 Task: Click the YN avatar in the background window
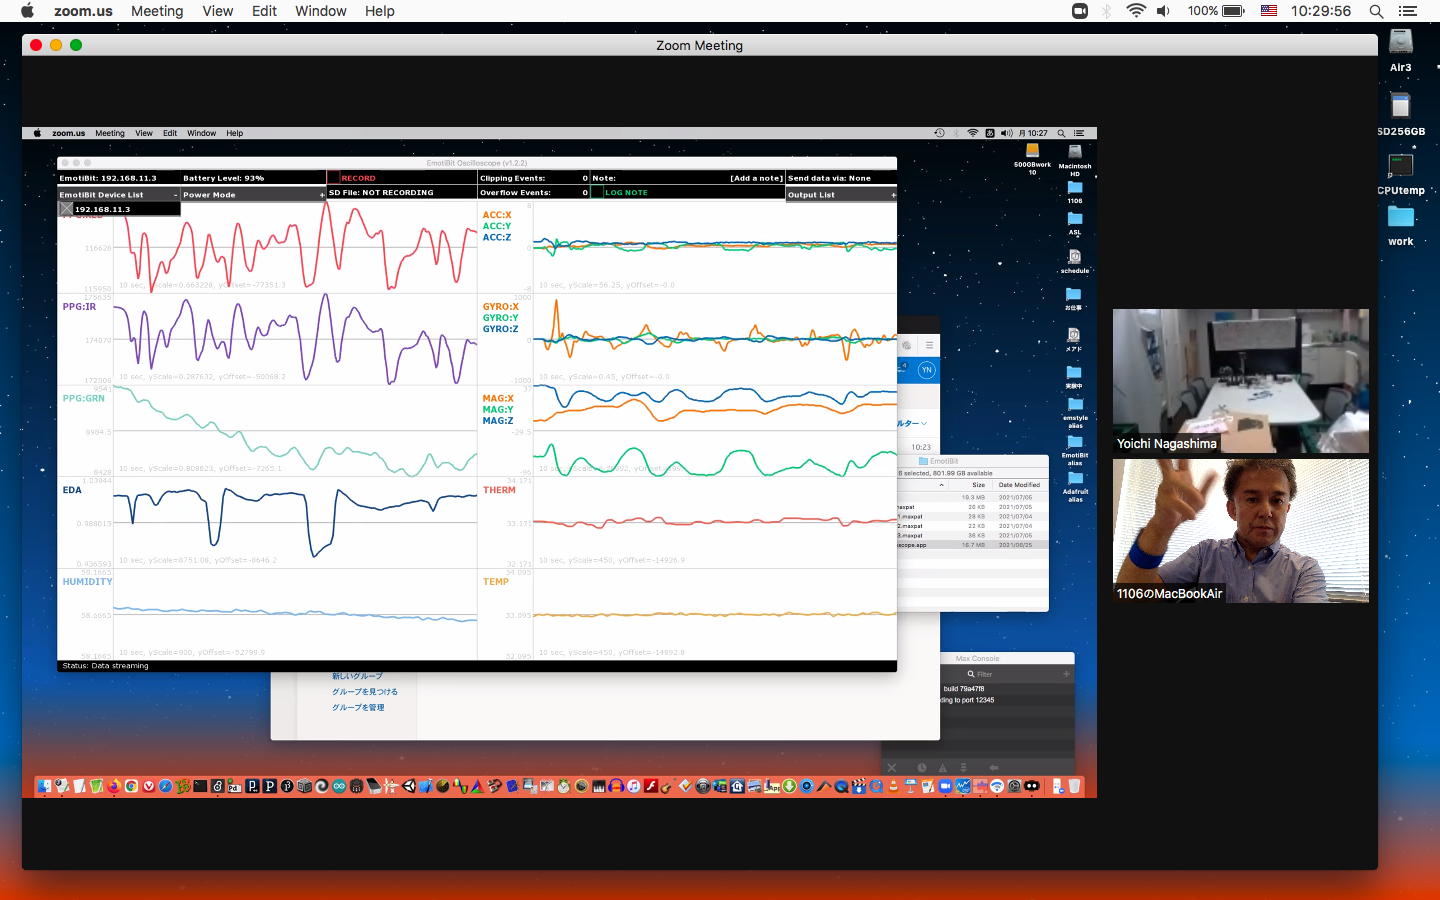point(926,370)
